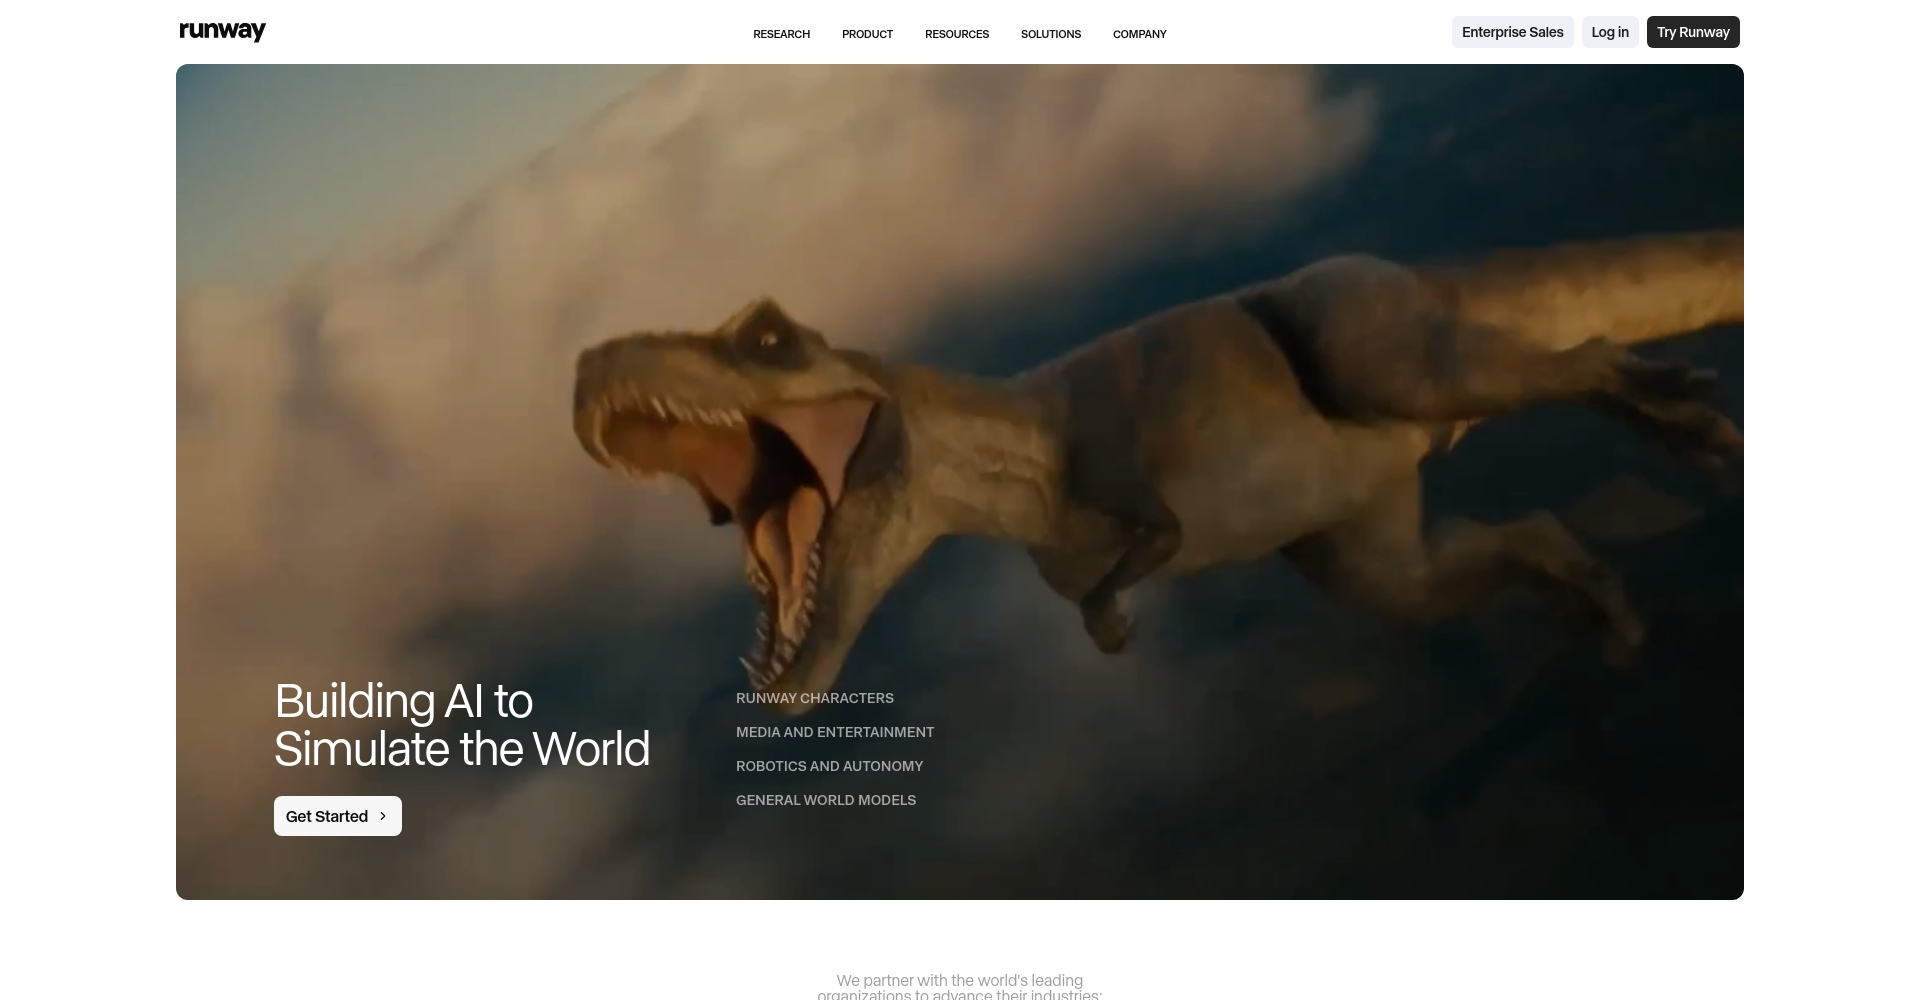Select Solutions in the top navigation

(1050, 34)
